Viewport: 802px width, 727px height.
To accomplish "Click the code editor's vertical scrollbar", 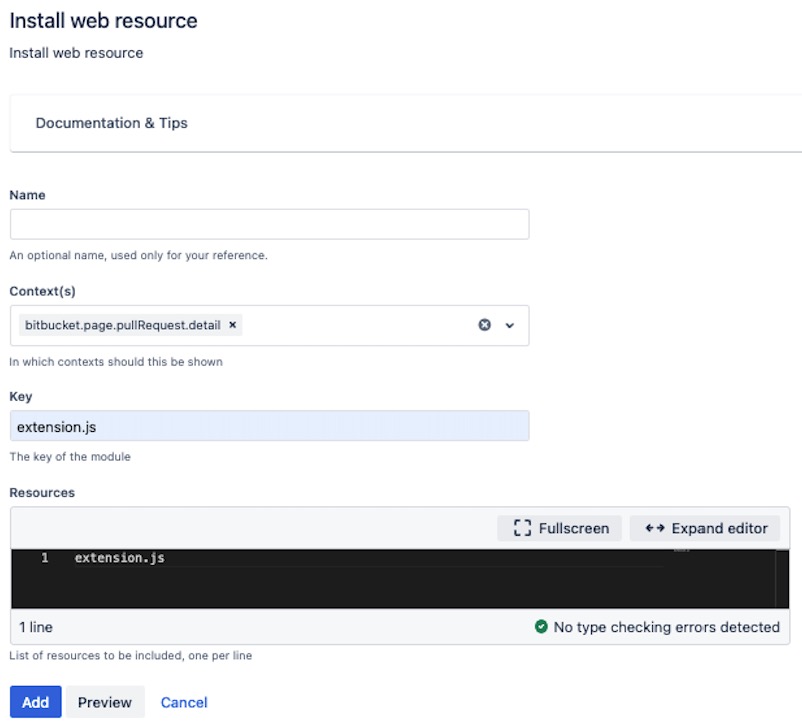I will point(782,579).
